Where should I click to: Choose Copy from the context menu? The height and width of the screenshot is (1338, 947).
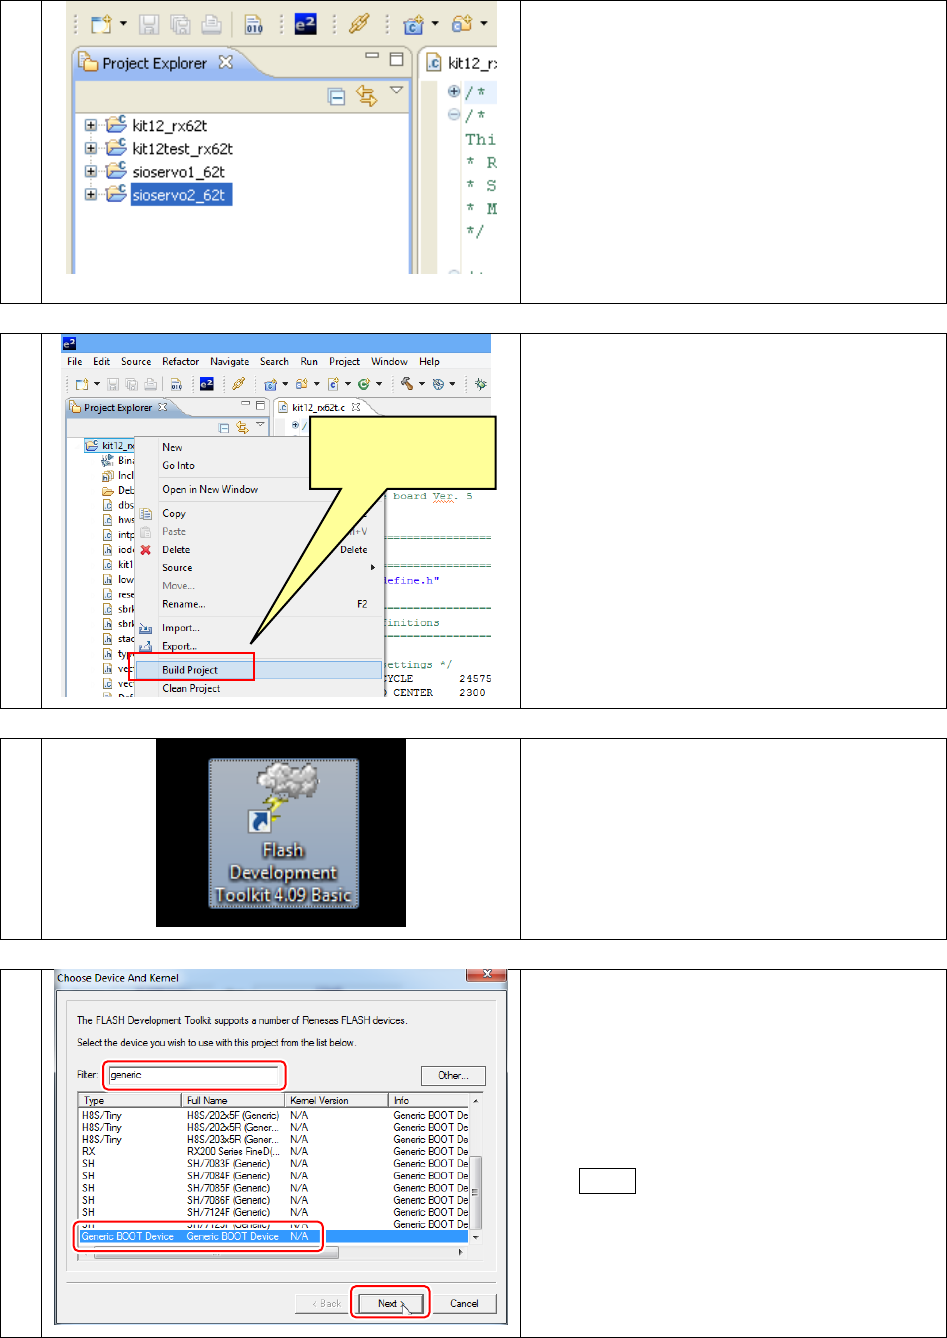258,513
